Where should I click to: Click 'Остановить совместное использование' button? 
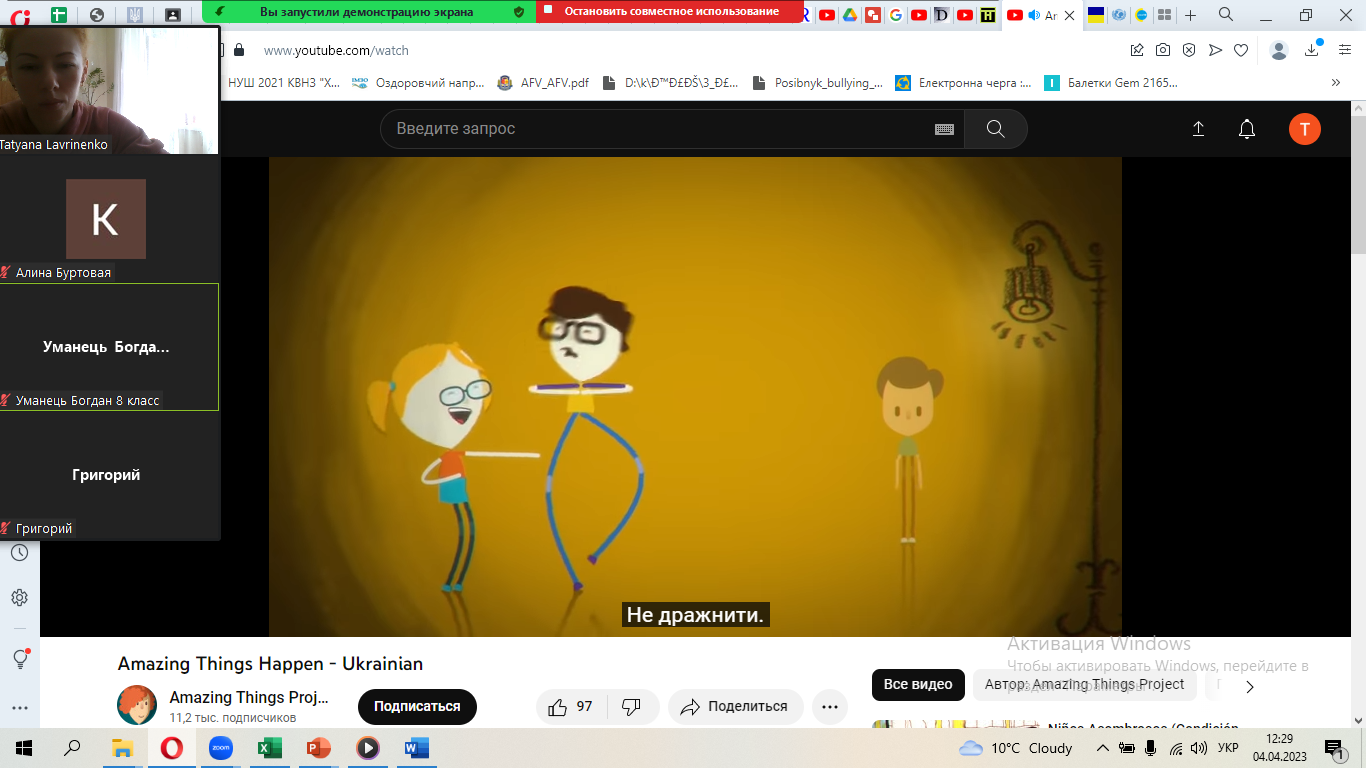[x=670, y=12]
